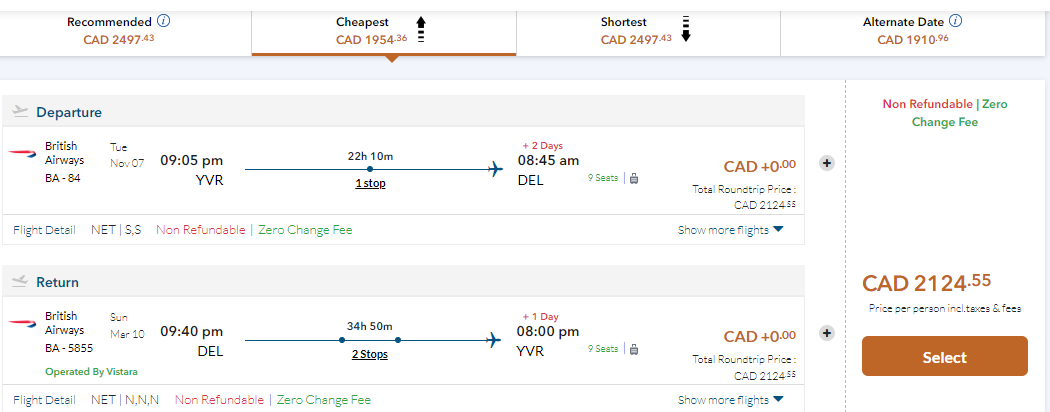Click the Departure section airplane icon
The image size is (1050, 412).
point(20,112)
